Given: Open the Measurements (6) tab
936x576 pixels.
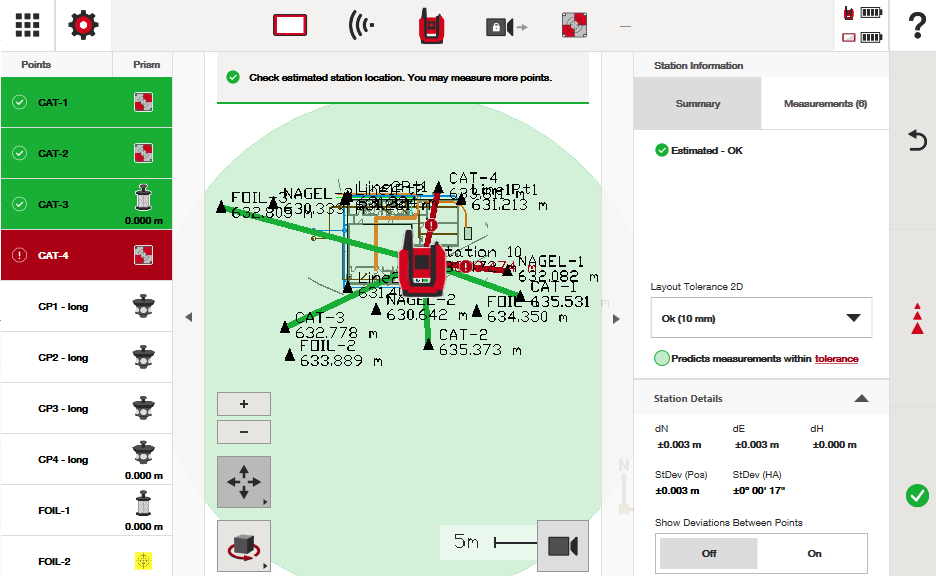Looking at the screenshot, I should pos(824,103).
